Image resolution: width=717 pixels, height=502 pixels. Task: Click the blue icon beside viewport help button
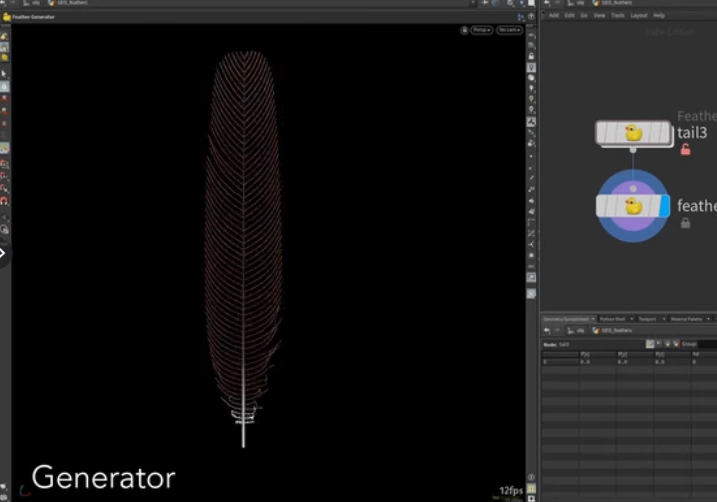520,17
